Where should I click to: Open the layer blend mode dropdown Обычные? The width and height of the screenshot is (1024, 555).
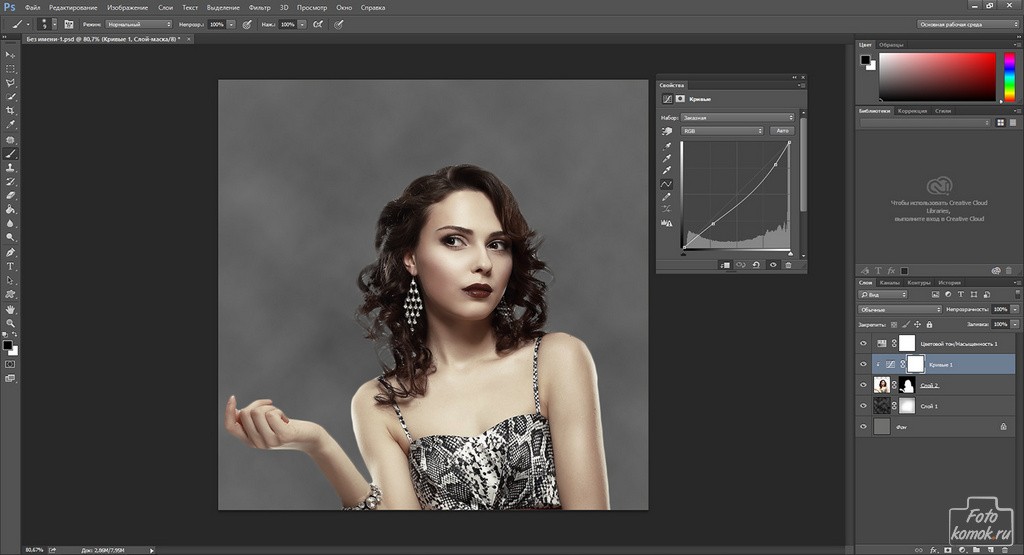[x=900, y=310]
